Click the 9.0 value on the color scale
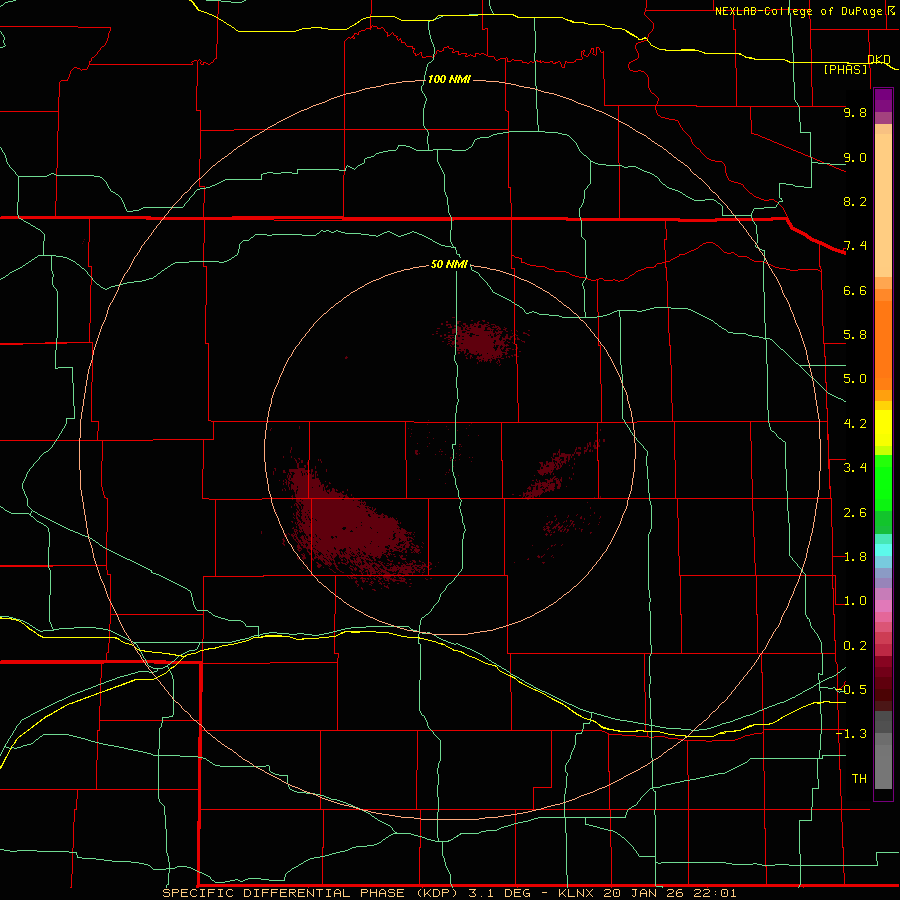The width and height of the screenshot is (900, 900). [x=855, y=157]
